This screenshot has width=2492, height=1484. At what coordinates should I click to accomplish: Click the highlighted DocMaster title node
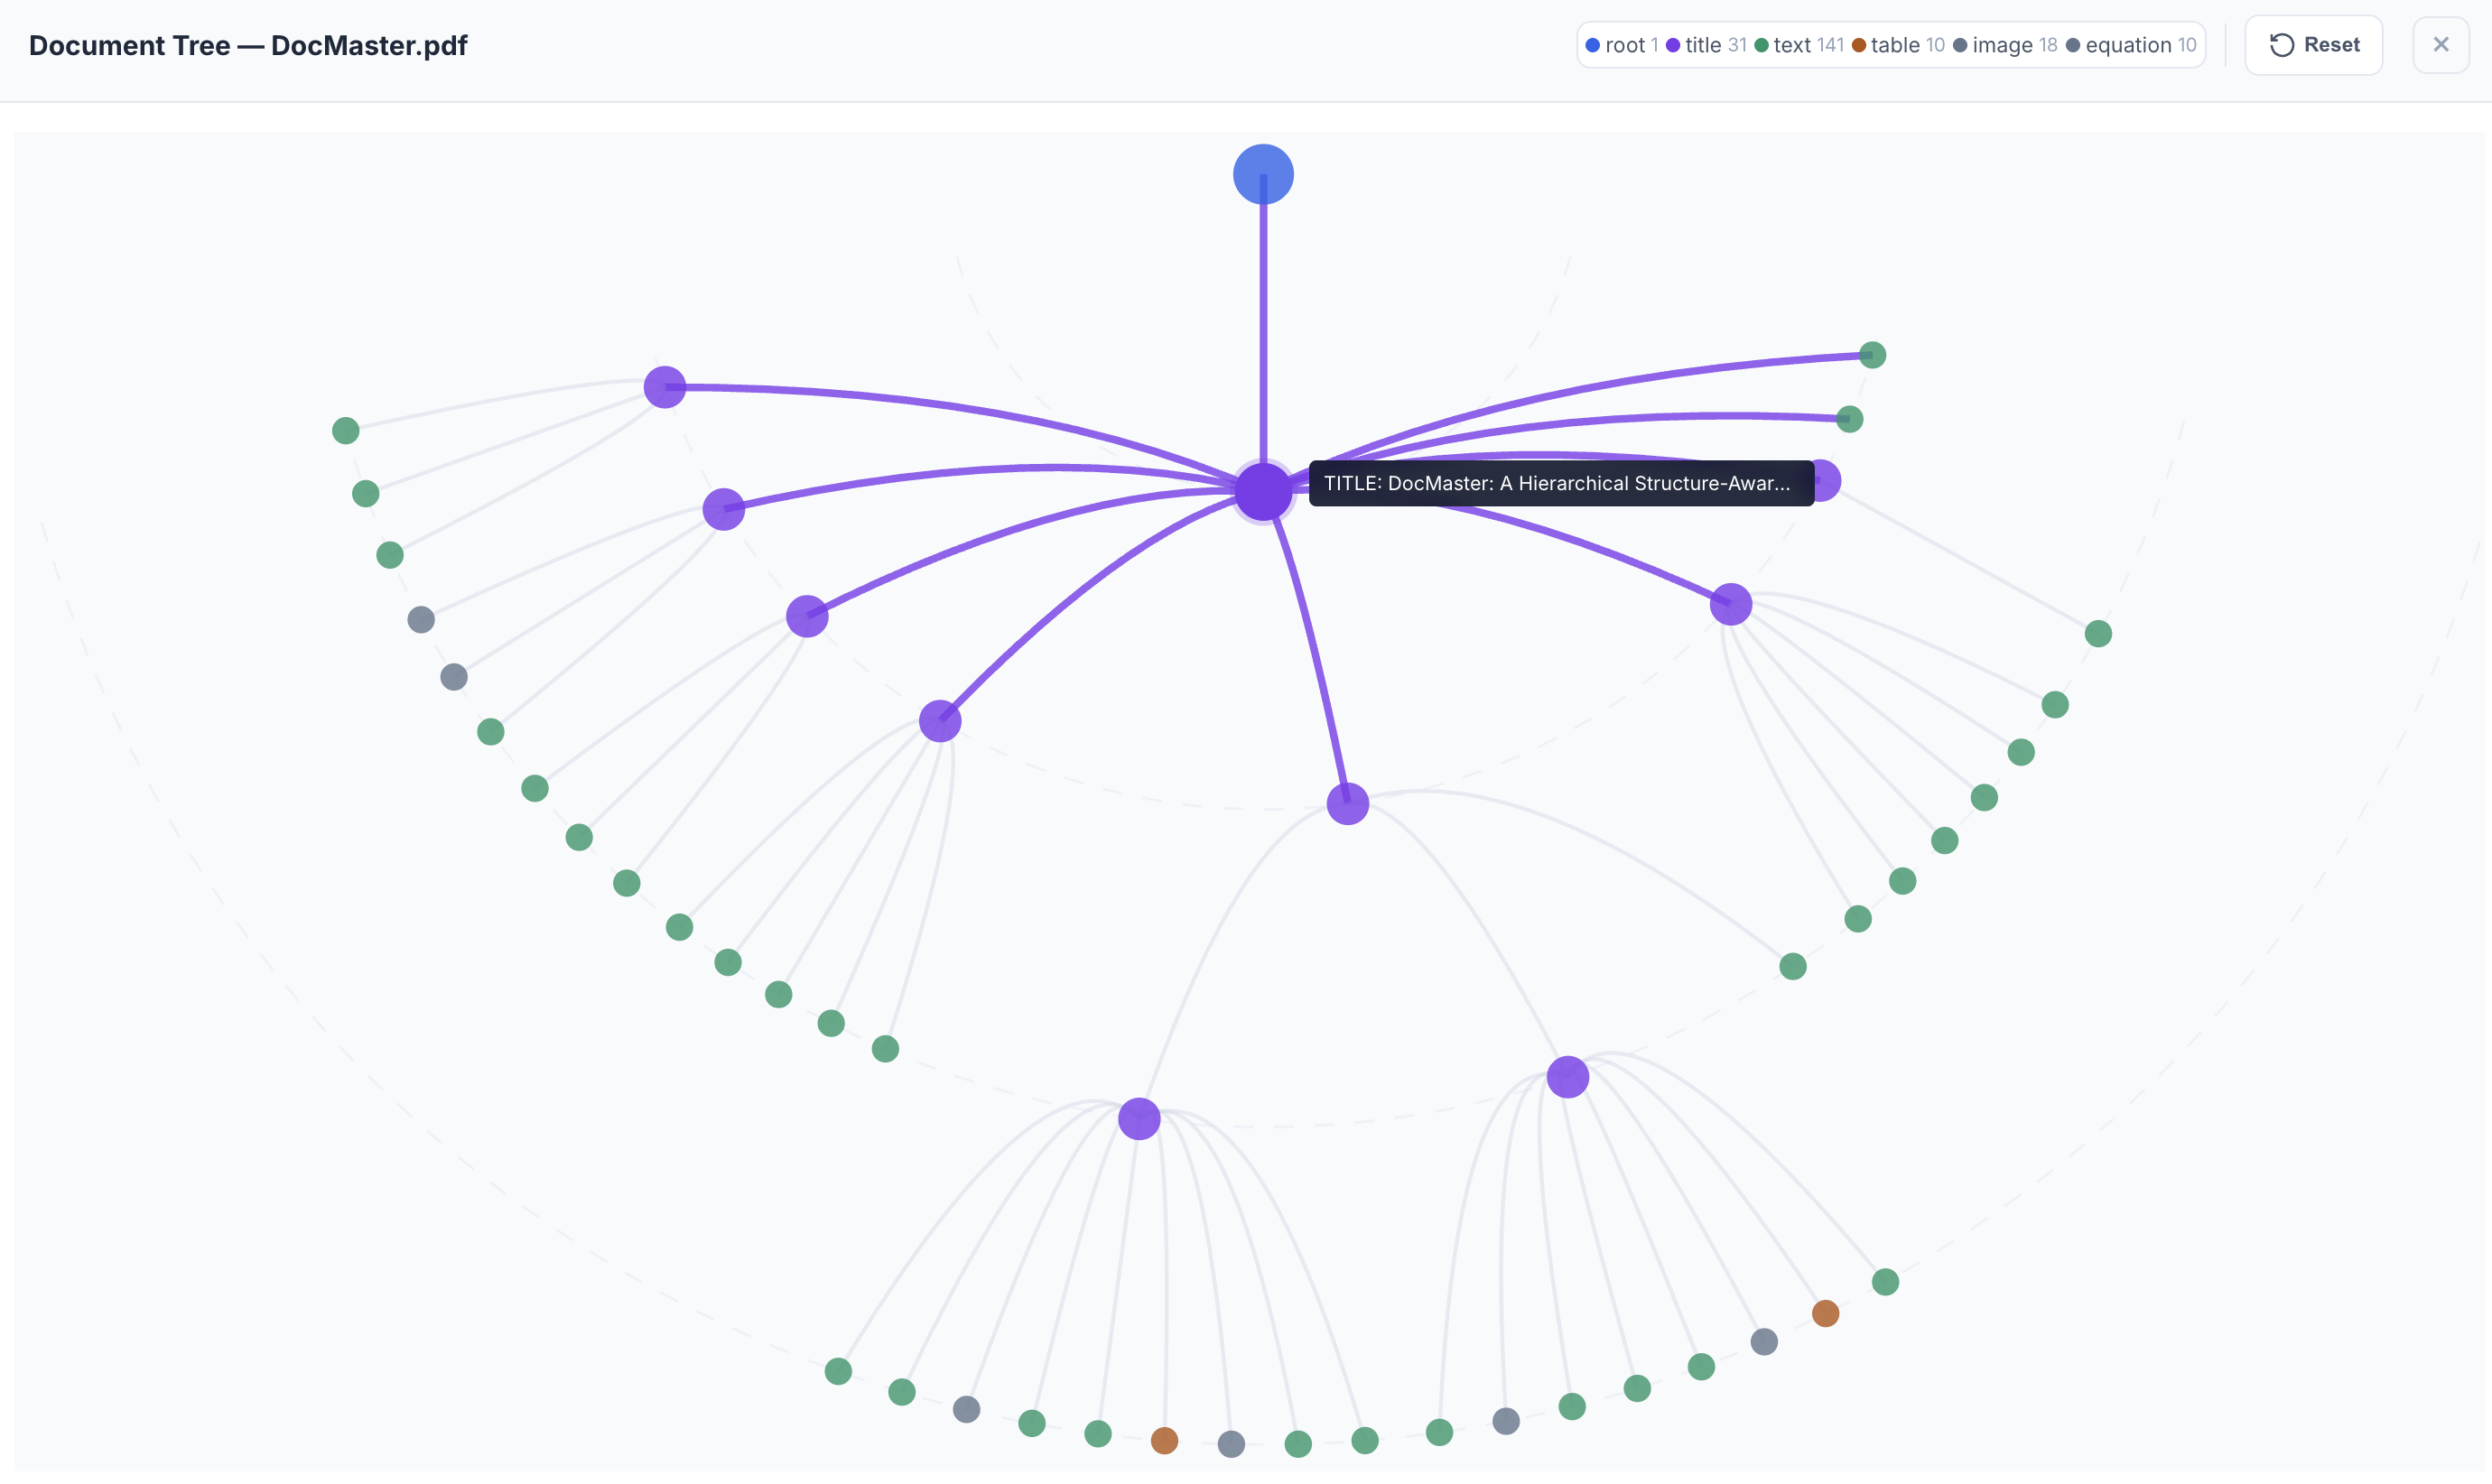click(x=1263, y=491)
